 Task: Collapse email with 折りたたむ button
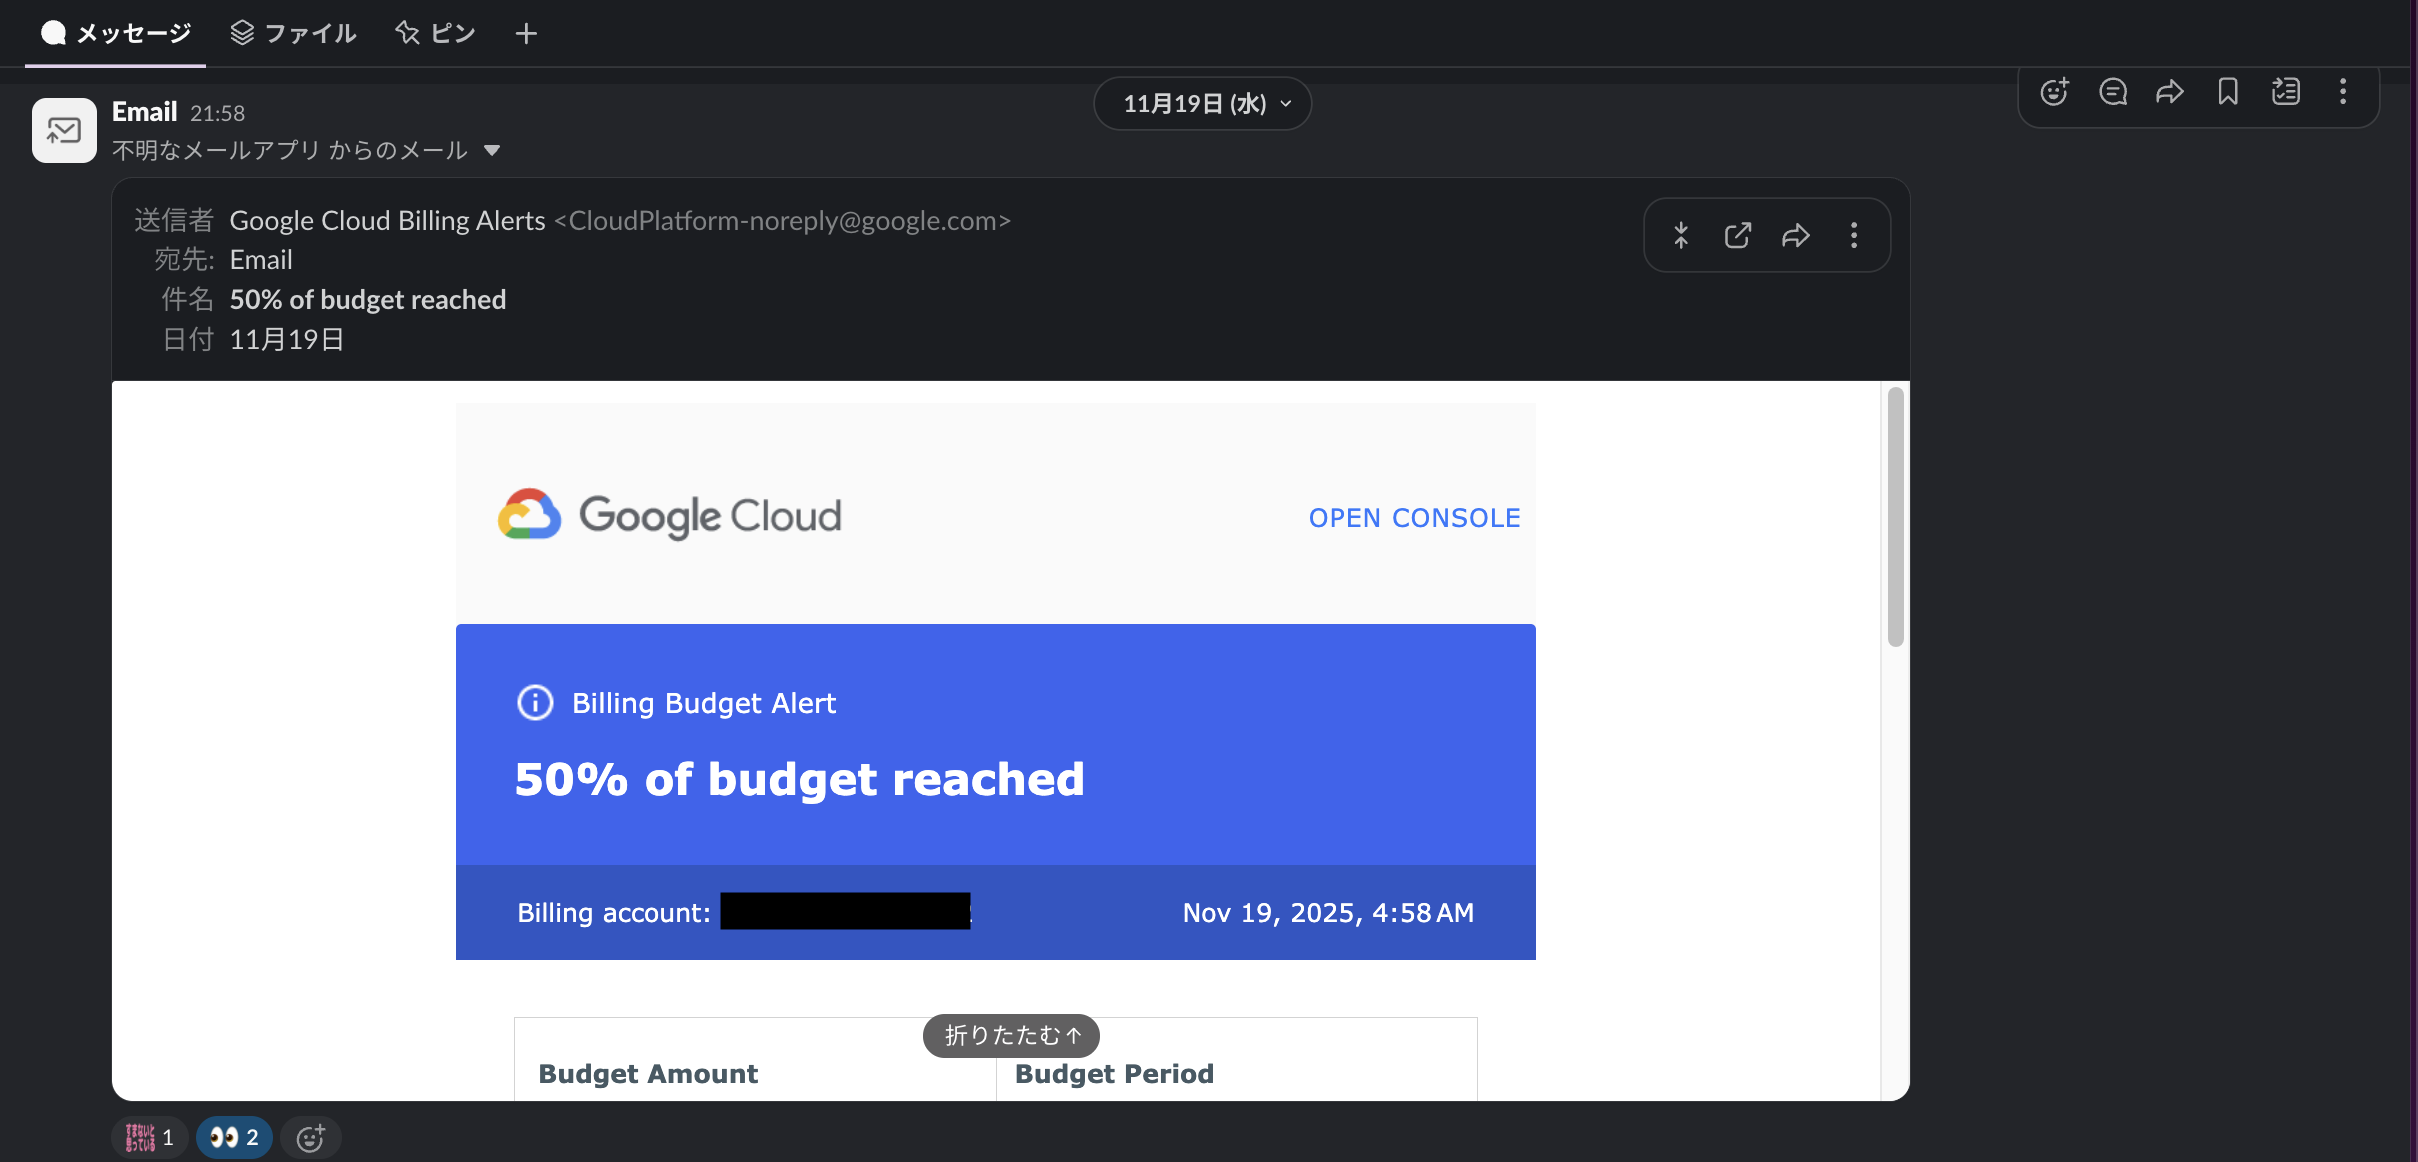click(x=1011, y=1035)
